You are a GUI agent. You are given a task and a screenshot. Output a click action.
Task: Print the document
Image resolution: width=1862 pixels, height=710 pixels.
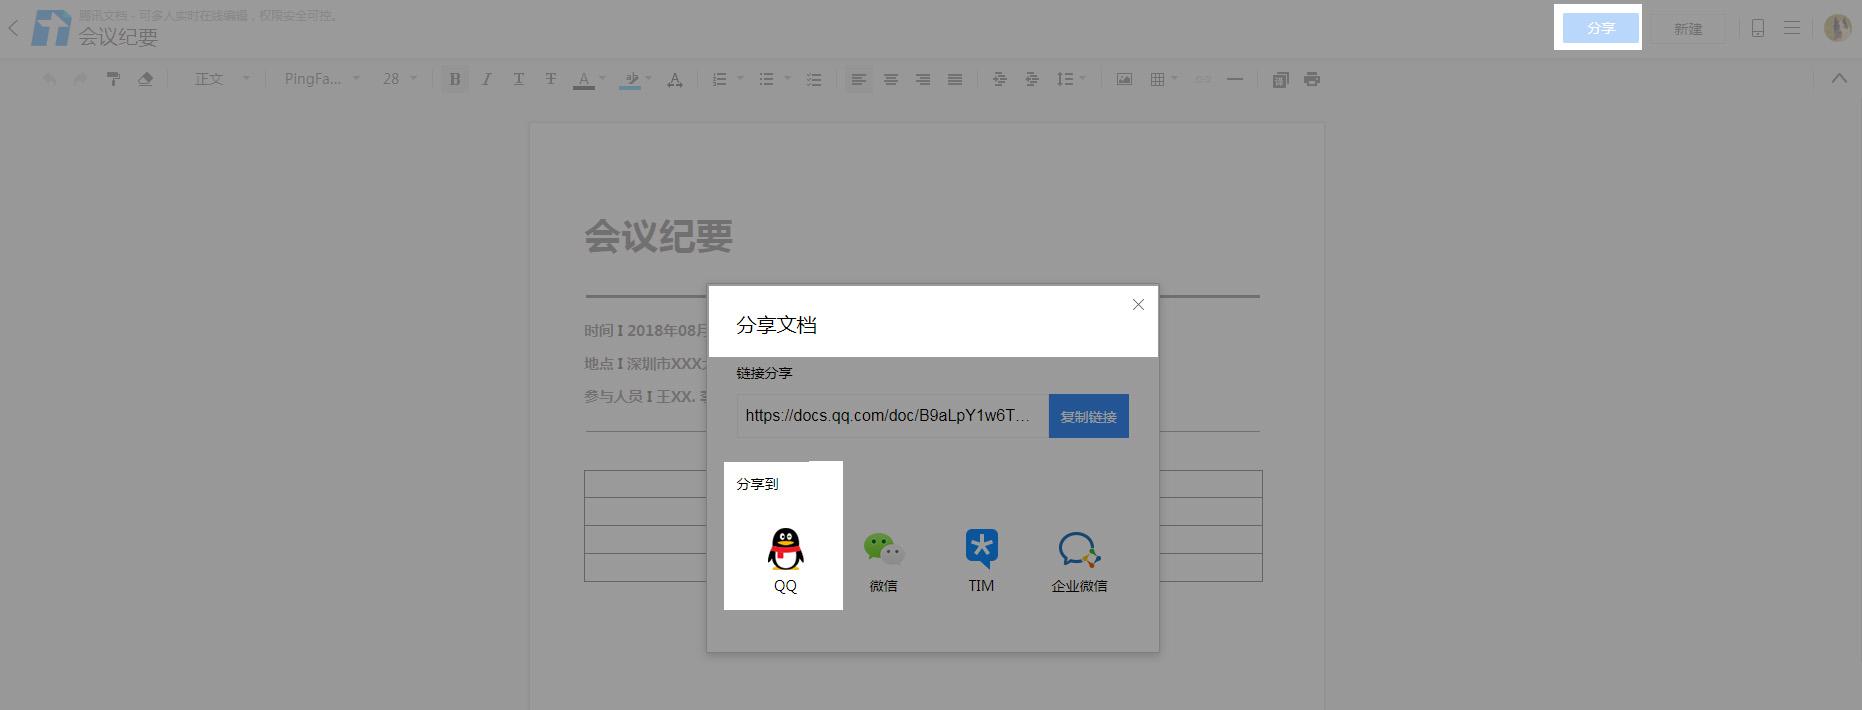(1312, 79)
